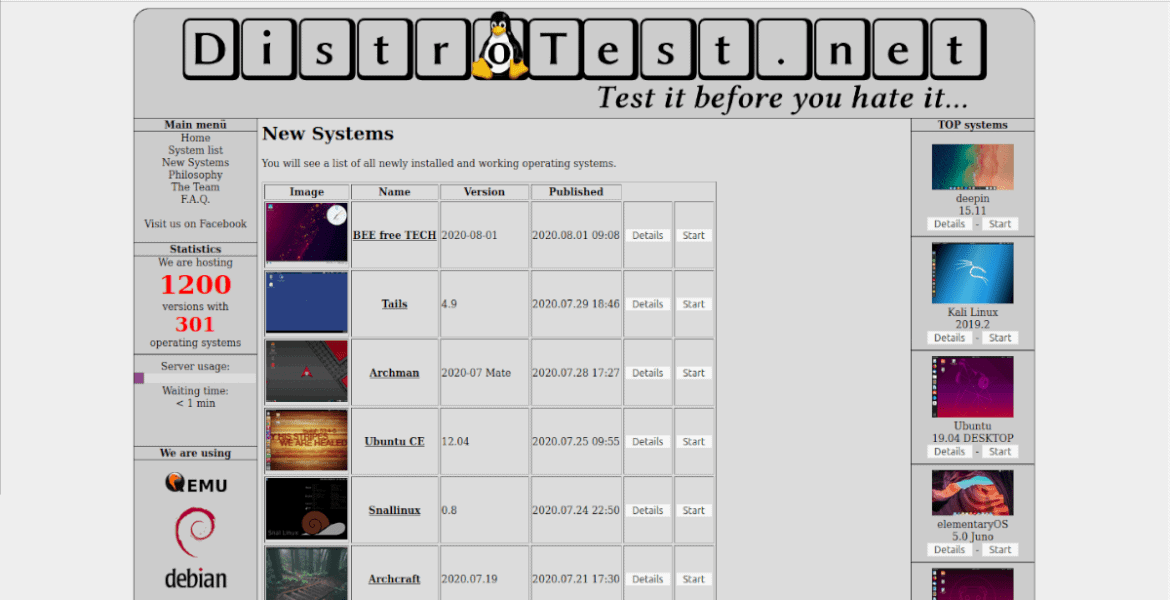Start the Archcraft system
Screen dimensions: 1170x600
coord(693,579)
